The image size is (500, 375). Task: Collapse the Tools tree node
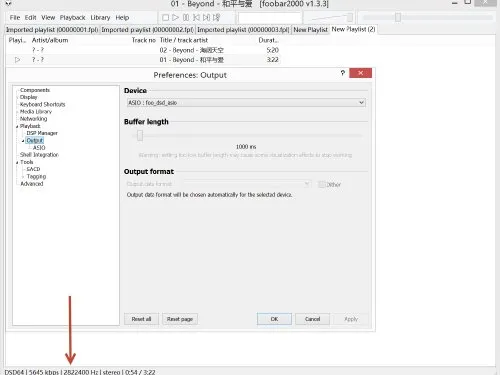tap(17, 163)
